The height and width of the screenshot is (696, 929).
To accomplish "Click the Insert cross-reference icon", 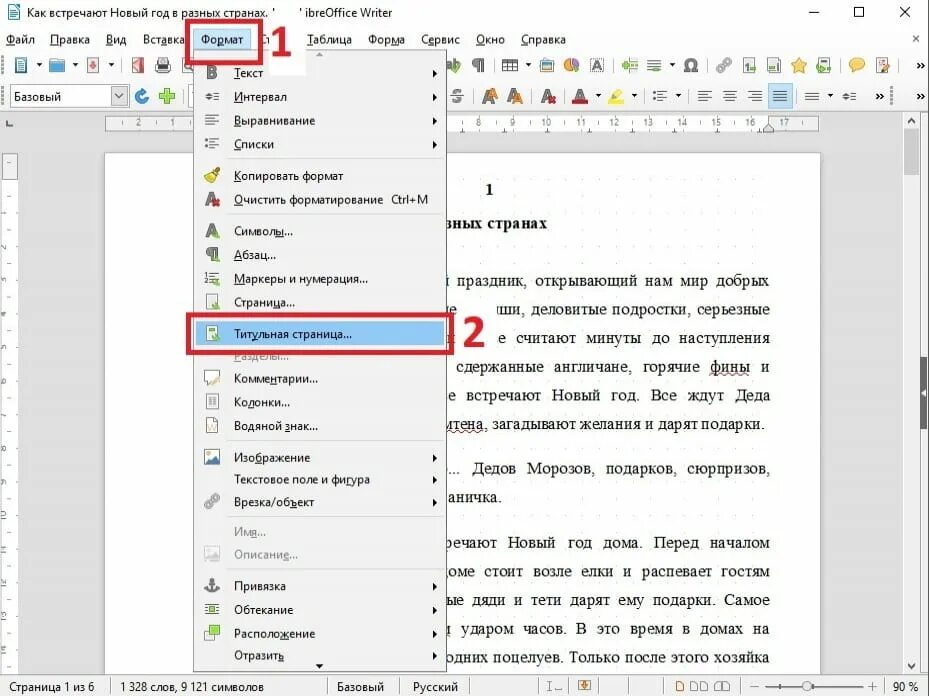I will pyautogui.click(x=824, y=65).
